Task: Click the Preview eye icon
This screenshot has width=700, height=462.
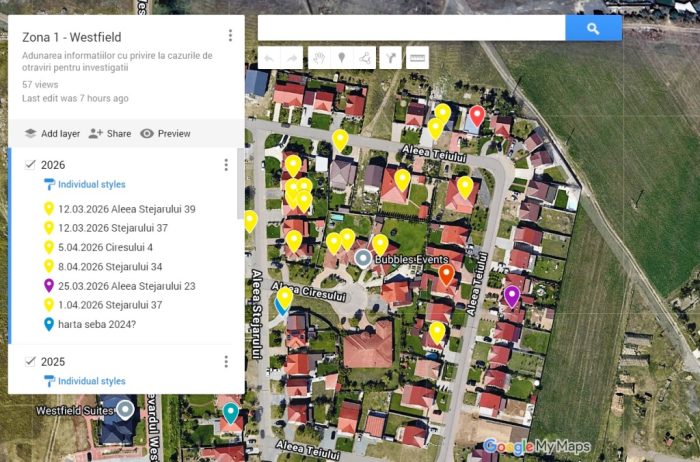Action: tap(147, 133)
